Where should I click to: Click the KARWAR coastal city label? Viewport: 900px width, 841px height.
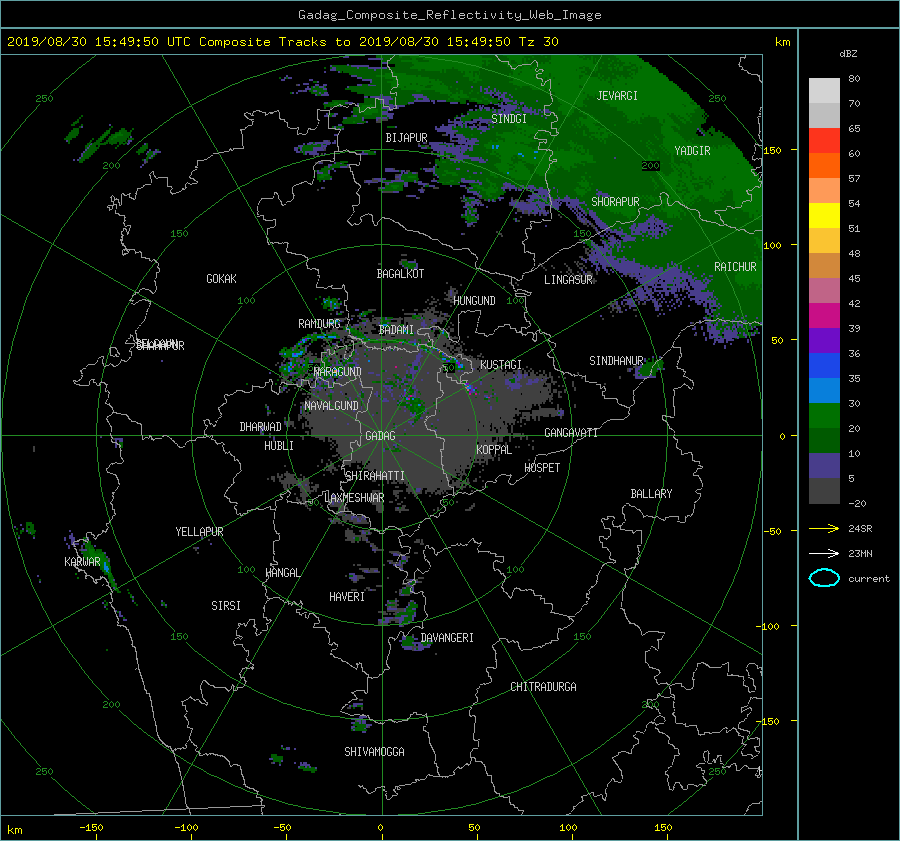pyautogui.click(x=82, y=562)
